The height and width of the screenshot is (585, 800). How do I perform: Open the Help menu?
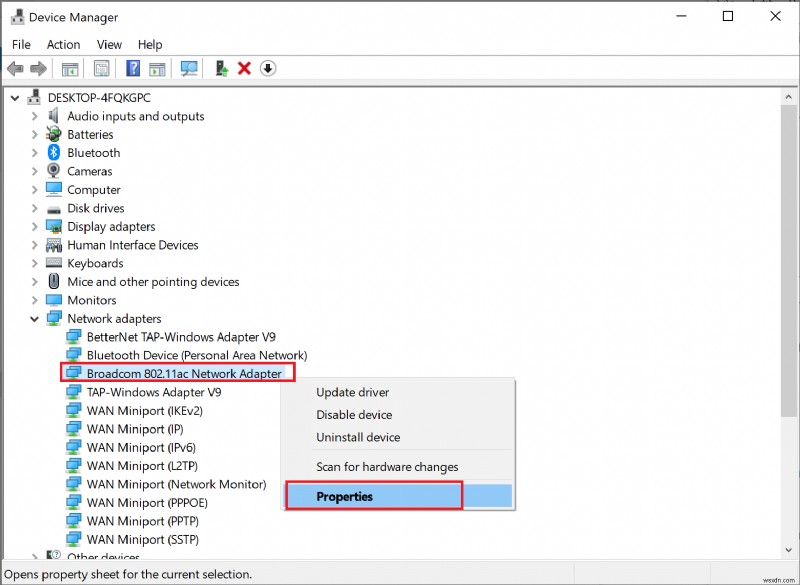point(150,44)
